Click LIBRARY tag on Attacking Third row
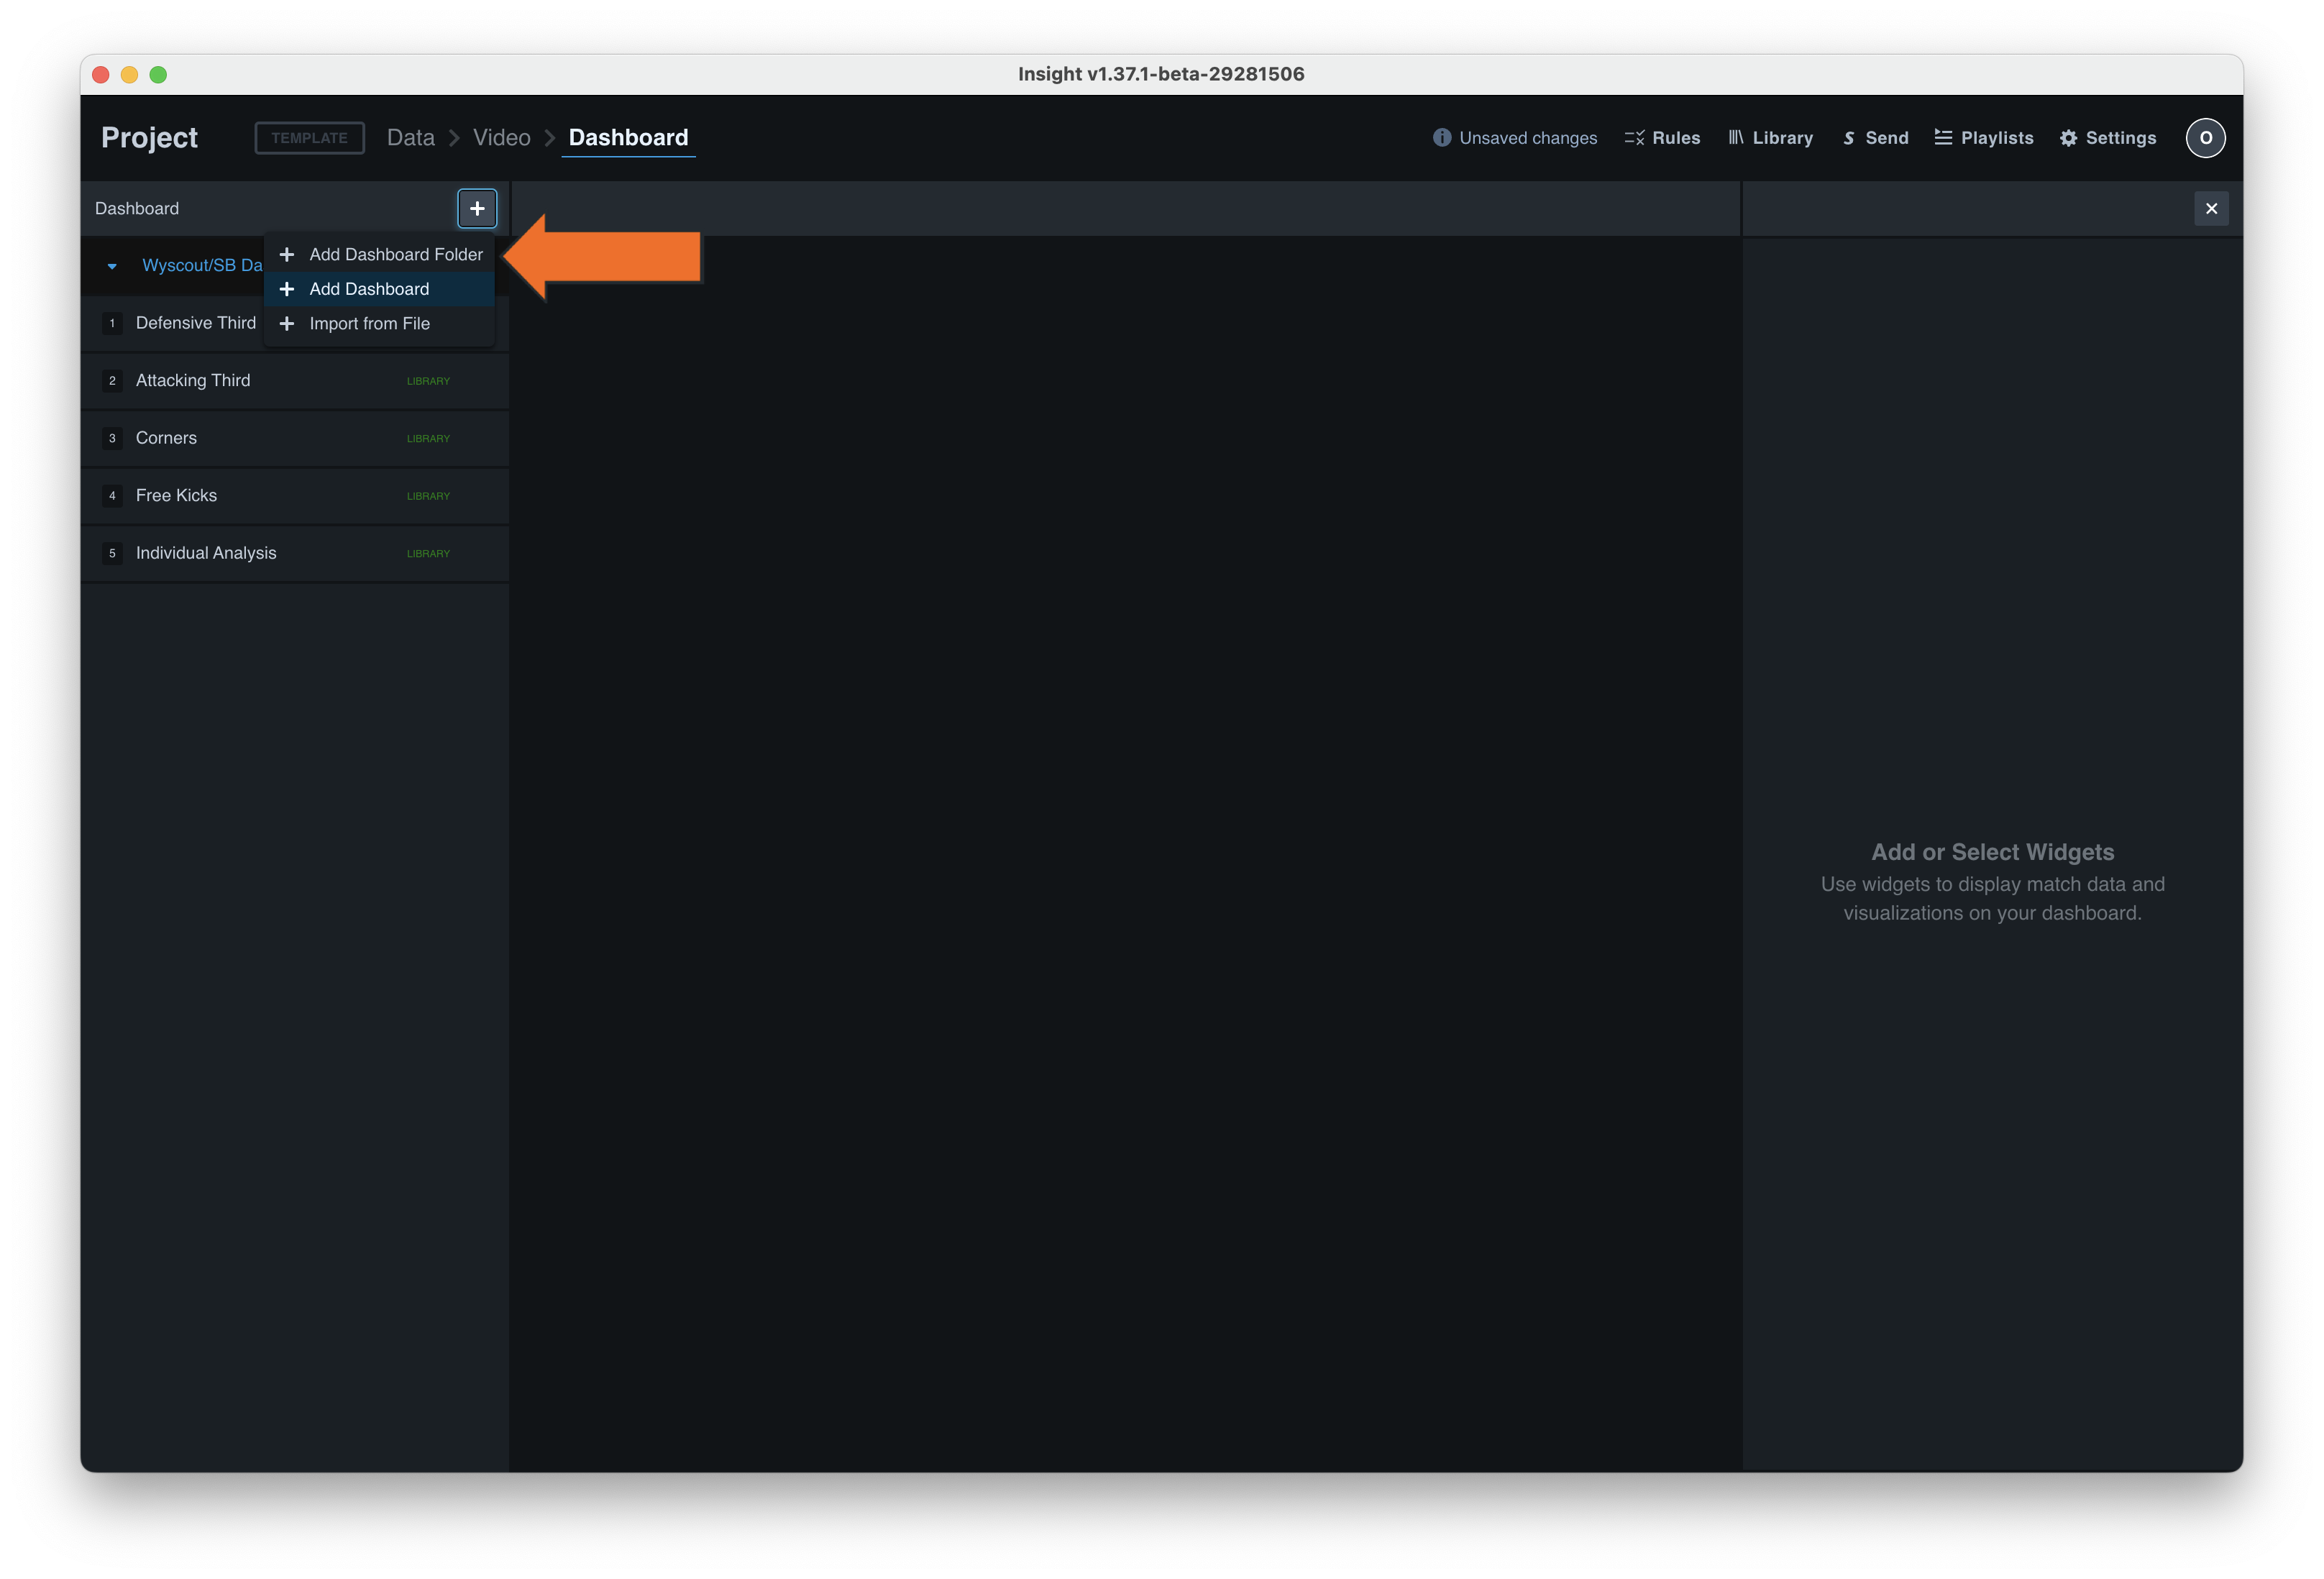The width and height of the screenshot is (2324, 1579). [x=428, y=381]
